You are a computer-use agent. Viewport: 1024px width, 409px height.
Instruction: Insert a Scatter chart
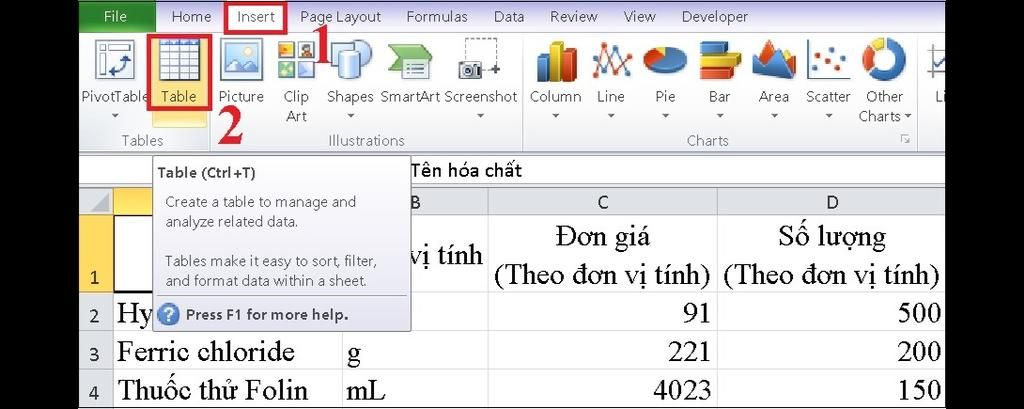tap(827, 72)
